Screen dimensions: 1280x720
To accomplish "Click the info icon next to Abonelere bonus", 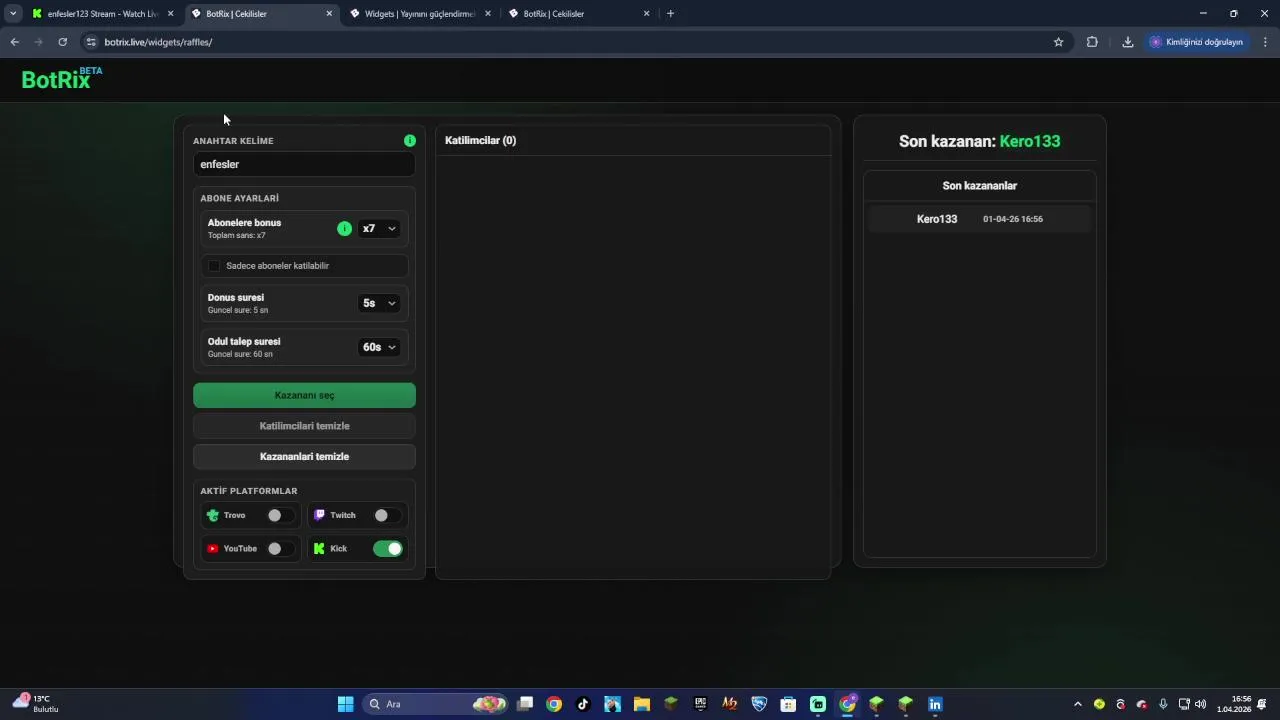I will pyautogui.click(x=344, y=229).
